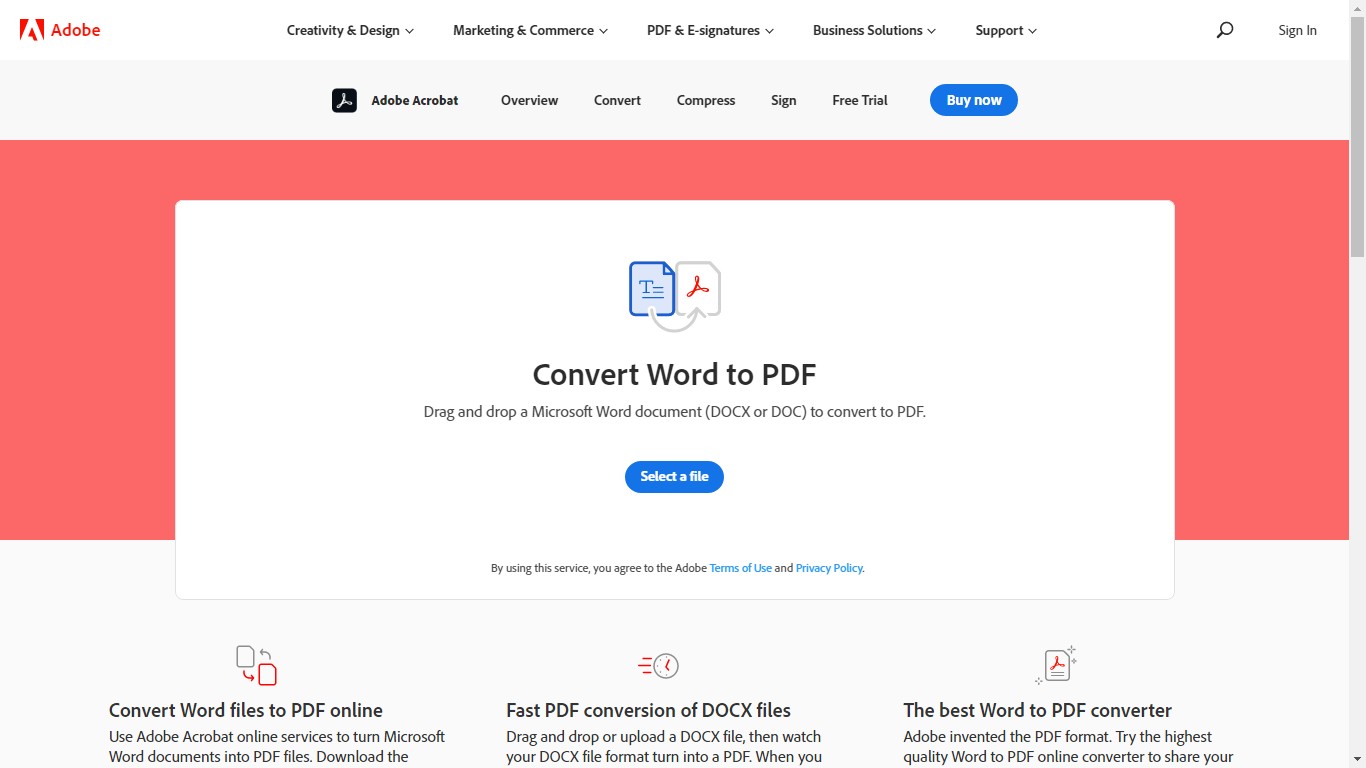Open the Privacy Policy link
1366x768 pixels.
pyautogui.click(x=830, y=568)
